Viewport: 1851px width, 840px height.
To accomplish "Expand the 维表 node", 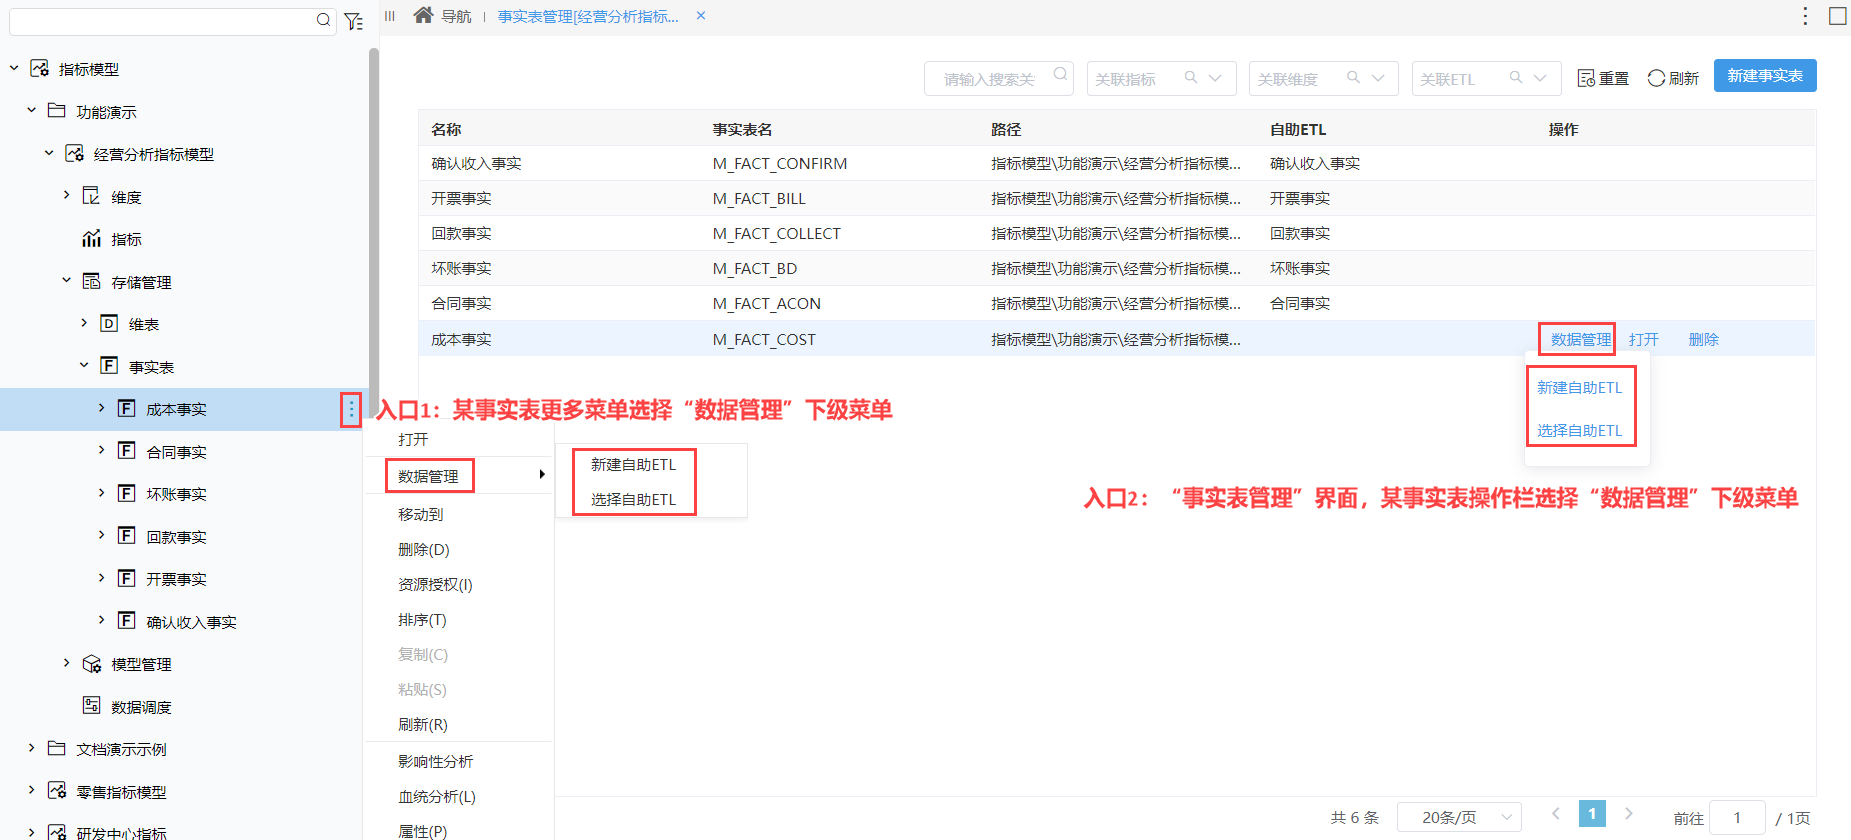I will (84, 323).
